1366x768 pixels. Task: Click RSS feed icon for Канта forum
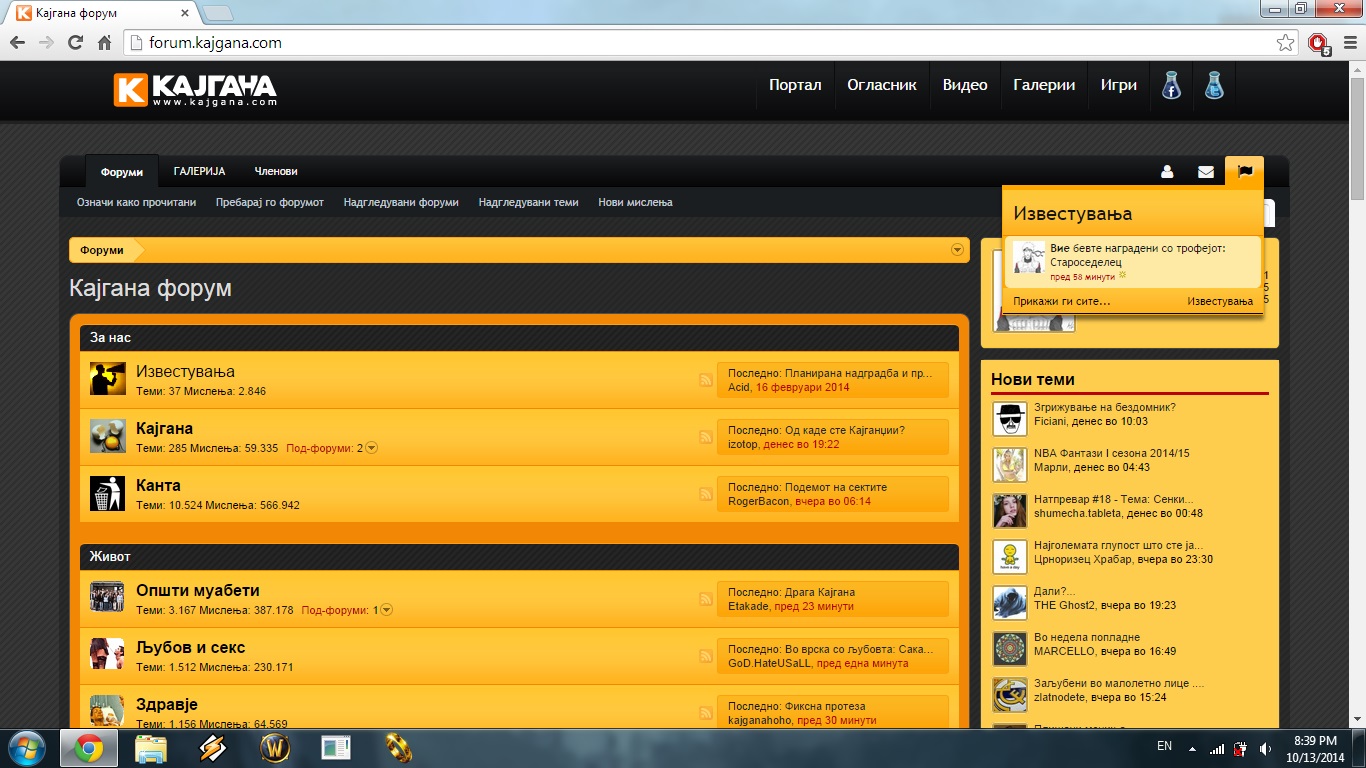[705, 494]
